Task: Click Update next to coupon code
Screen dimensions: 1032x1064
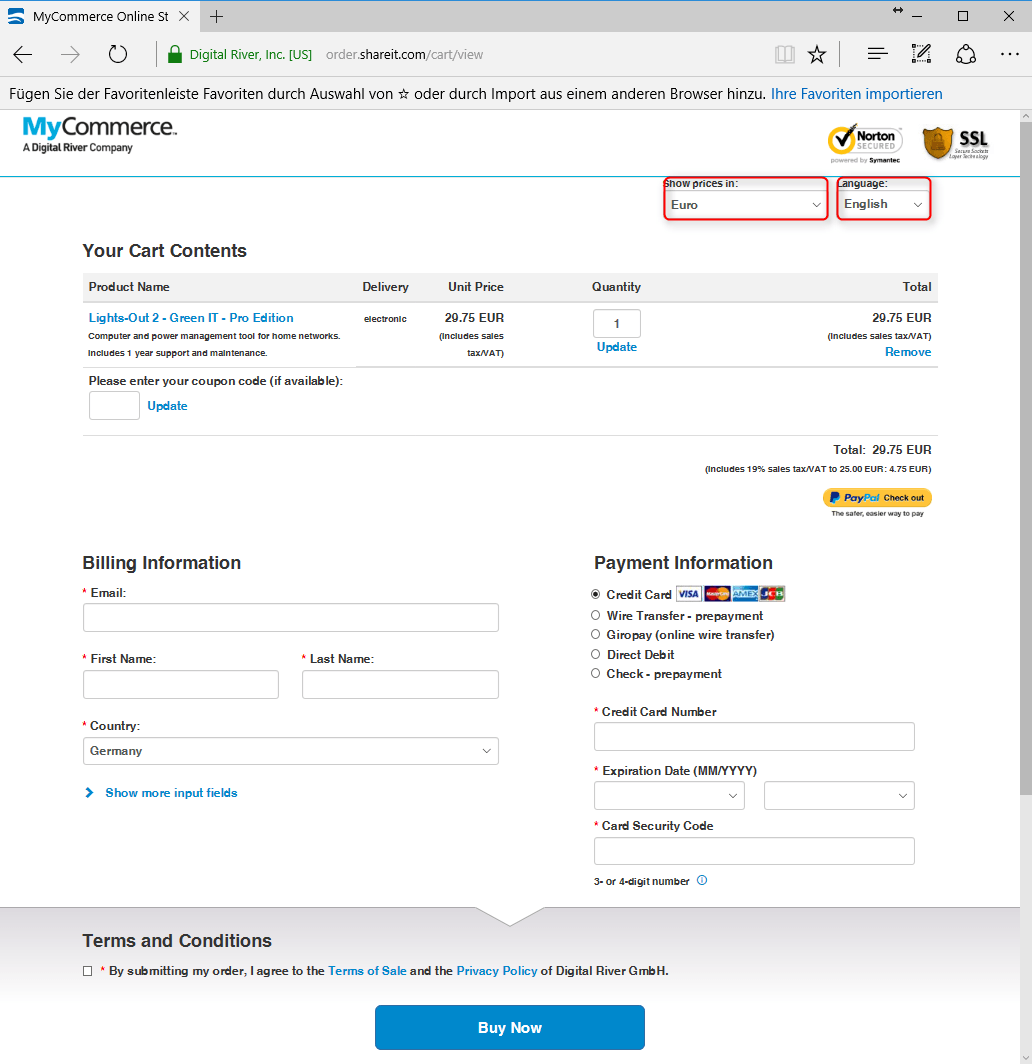Action: click(168, 406)
